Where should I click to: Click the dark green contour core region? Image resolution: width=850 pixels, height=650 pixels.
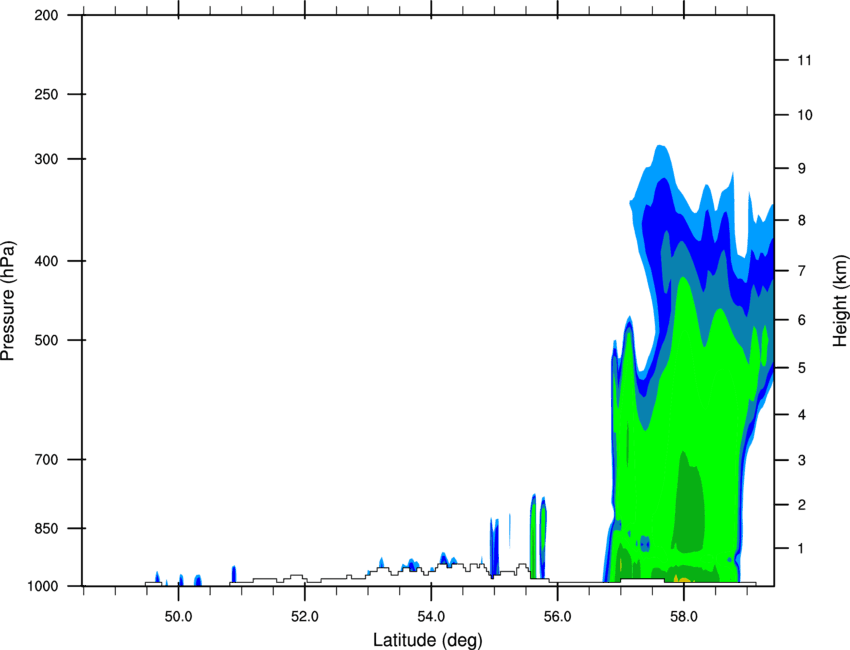point(687,504)
